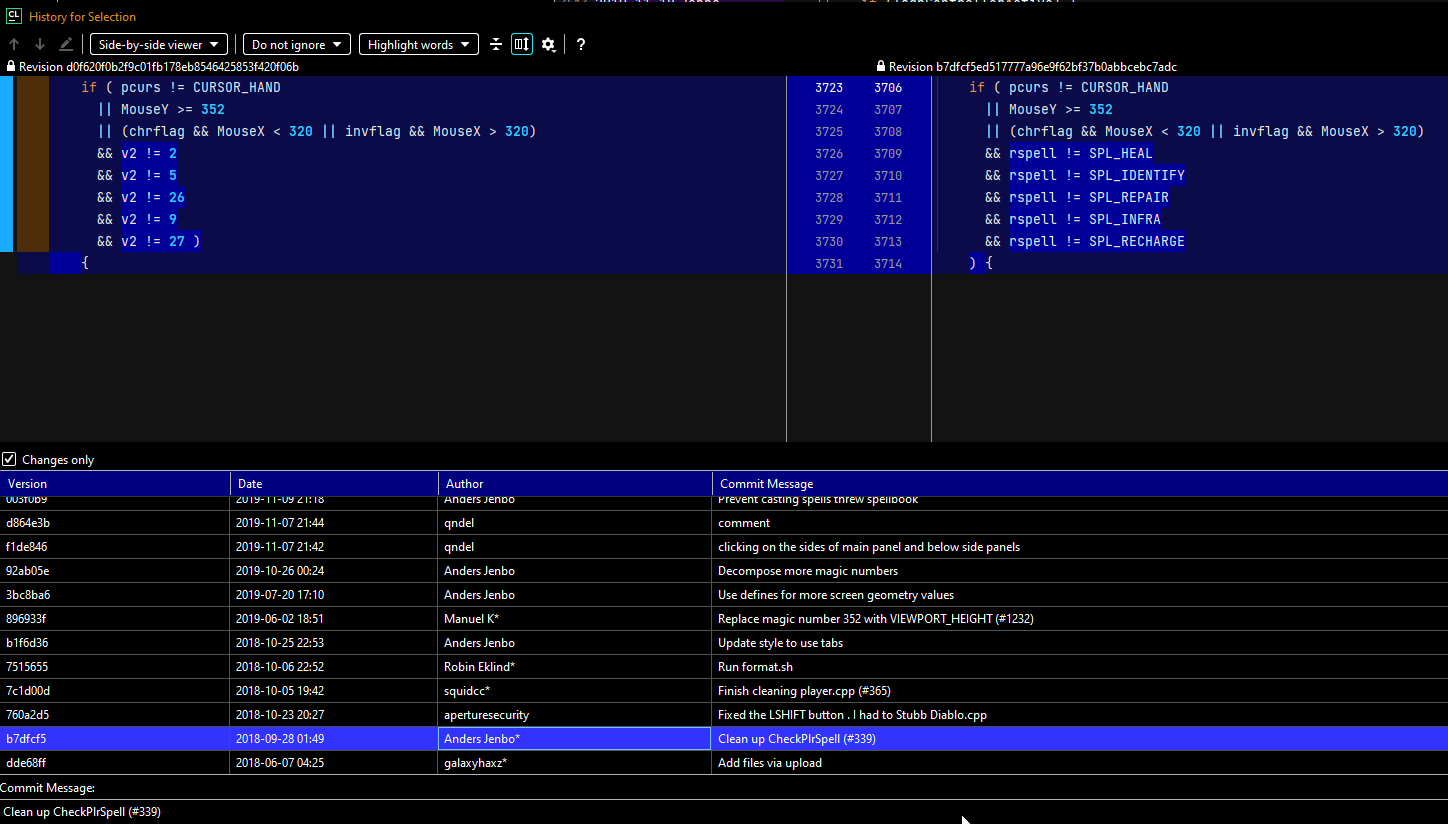Open the Highlight words dropdown
This screenshot has height=824, width=1448.
[418, 44]
